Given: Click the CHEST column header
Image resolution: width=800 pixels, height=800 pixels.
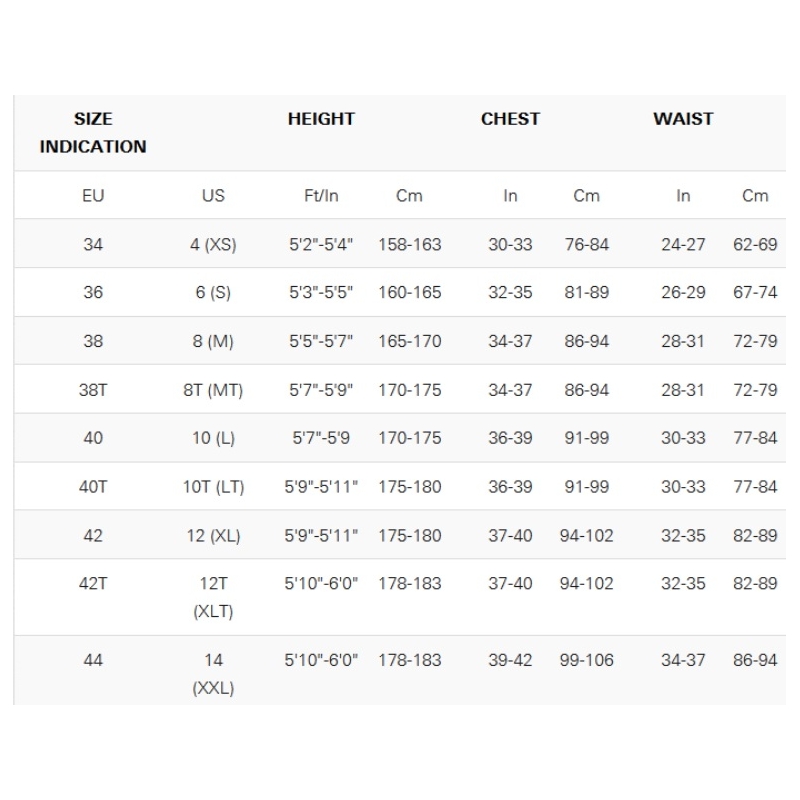Looking at the screenshot, I should tap(510, 119).
